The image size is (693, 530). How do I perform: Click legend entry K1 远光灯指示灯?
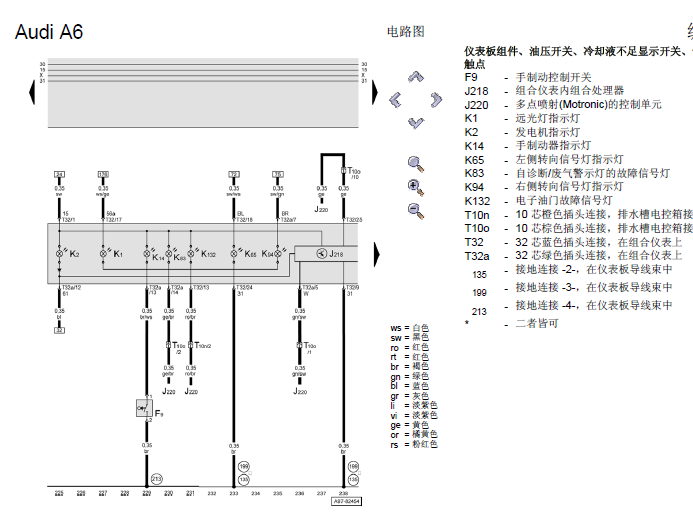point(522,118)
